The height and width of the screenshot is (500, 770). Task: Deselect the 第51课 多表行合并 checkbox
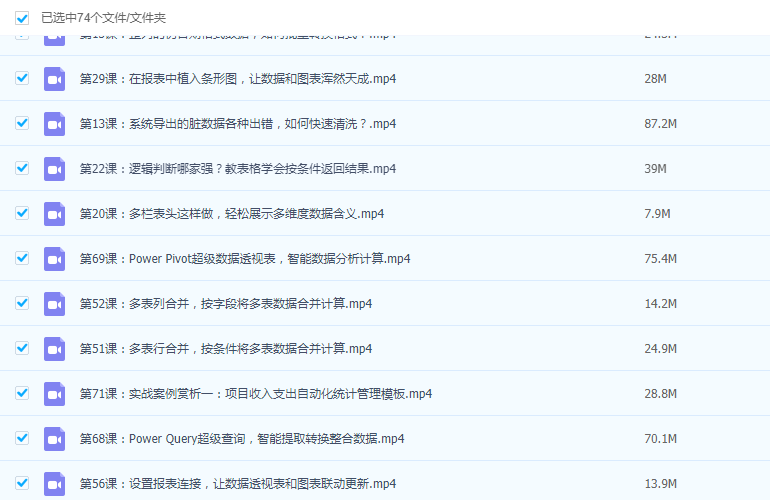[x=22, y=348]
